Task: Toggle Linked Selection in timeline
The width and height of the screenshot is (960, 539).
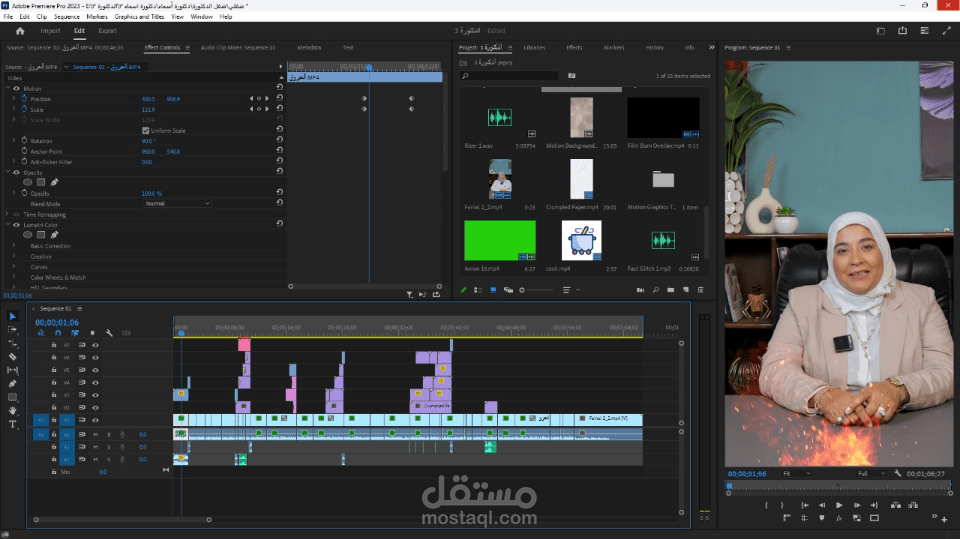Action: pyautogui.click(x=75, y=333)
